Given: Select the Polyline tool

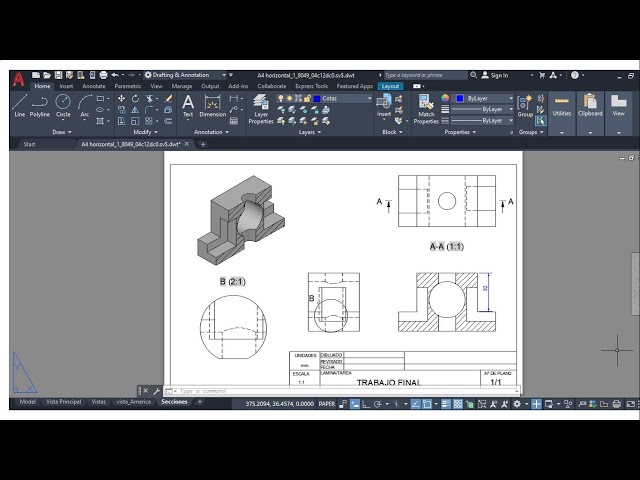Looking at the screenshot, I should [x=40, y=105].
